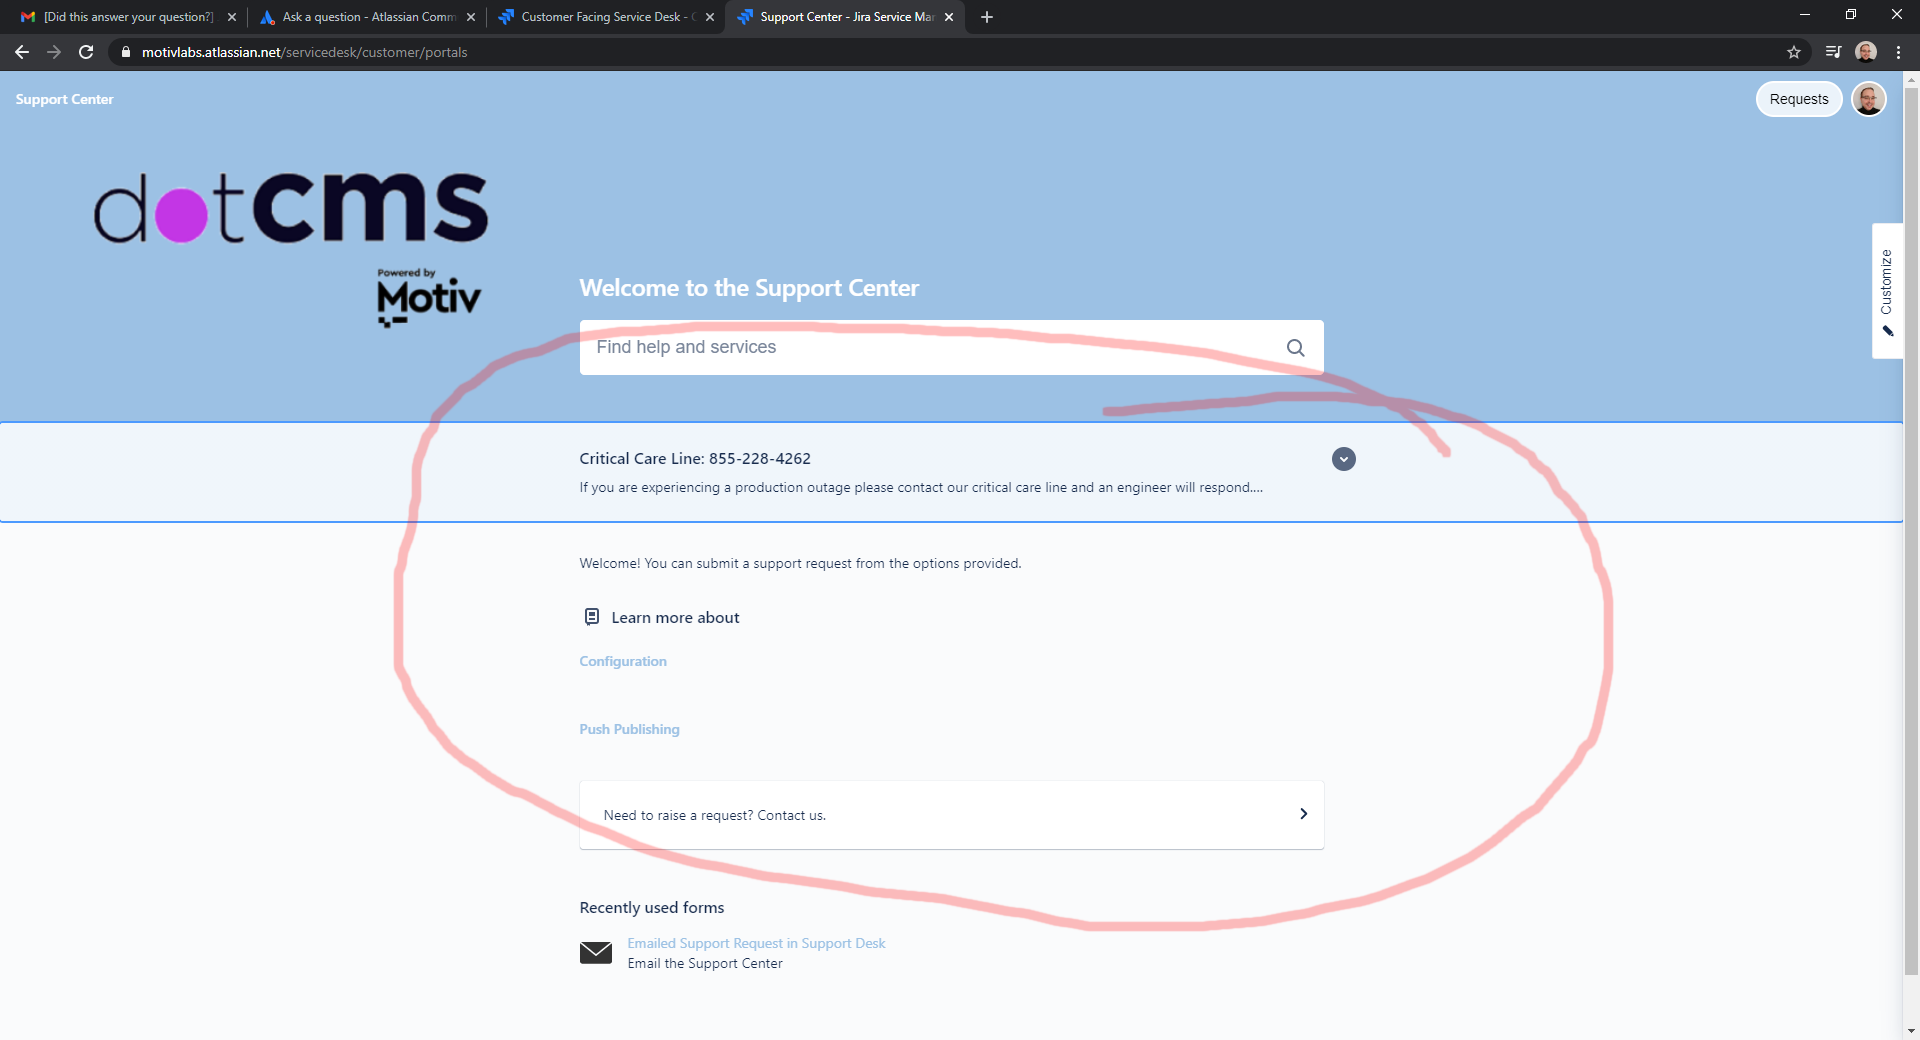The width and height of the screenshot is (1920, 1040).
Task: Open the media control toolbar icon
Action: [x=1833, y=52]
